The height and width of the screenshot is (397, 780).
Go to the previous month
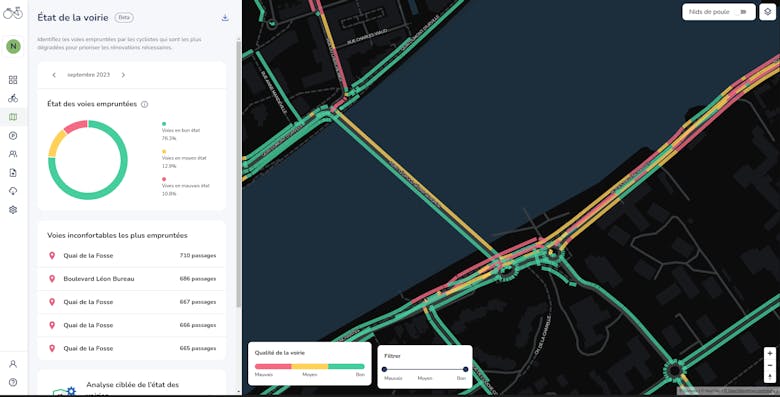[x=54, y=75]
